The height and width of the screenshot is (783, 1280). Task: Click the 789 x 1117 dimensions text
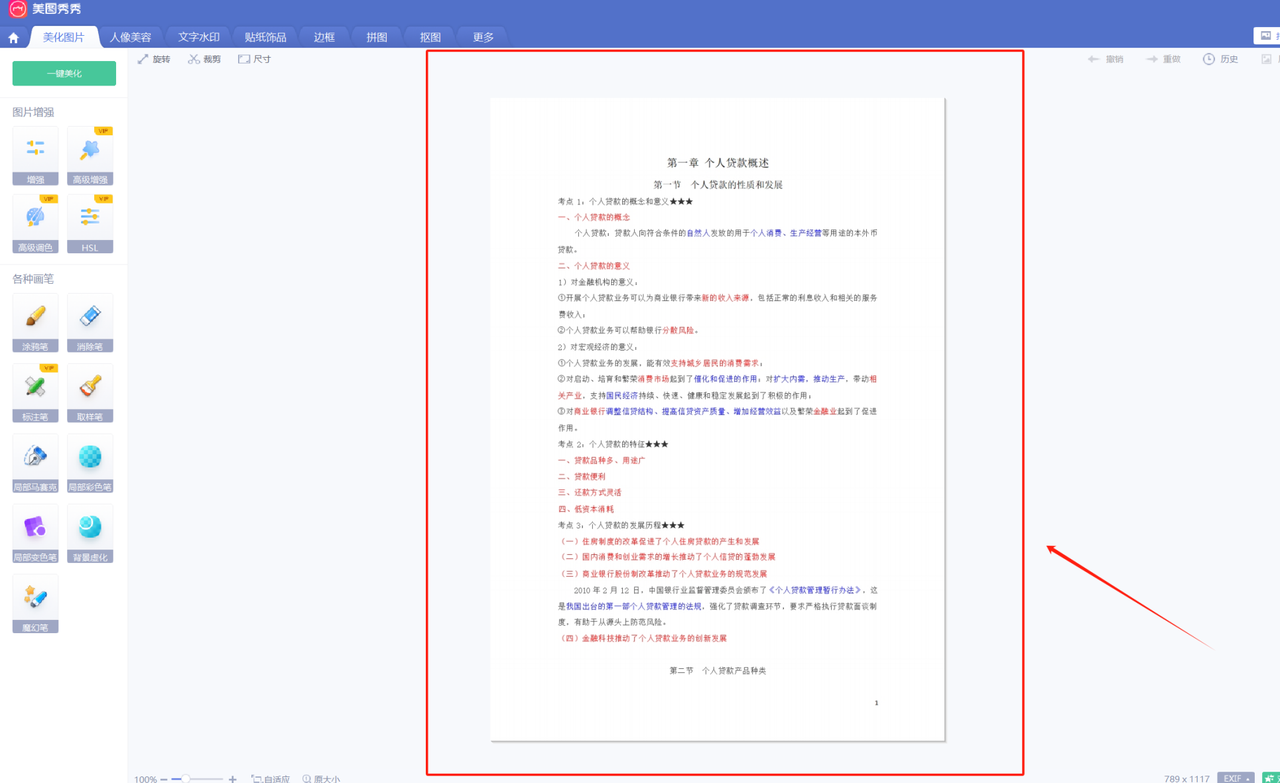(x=1187, y=778)
